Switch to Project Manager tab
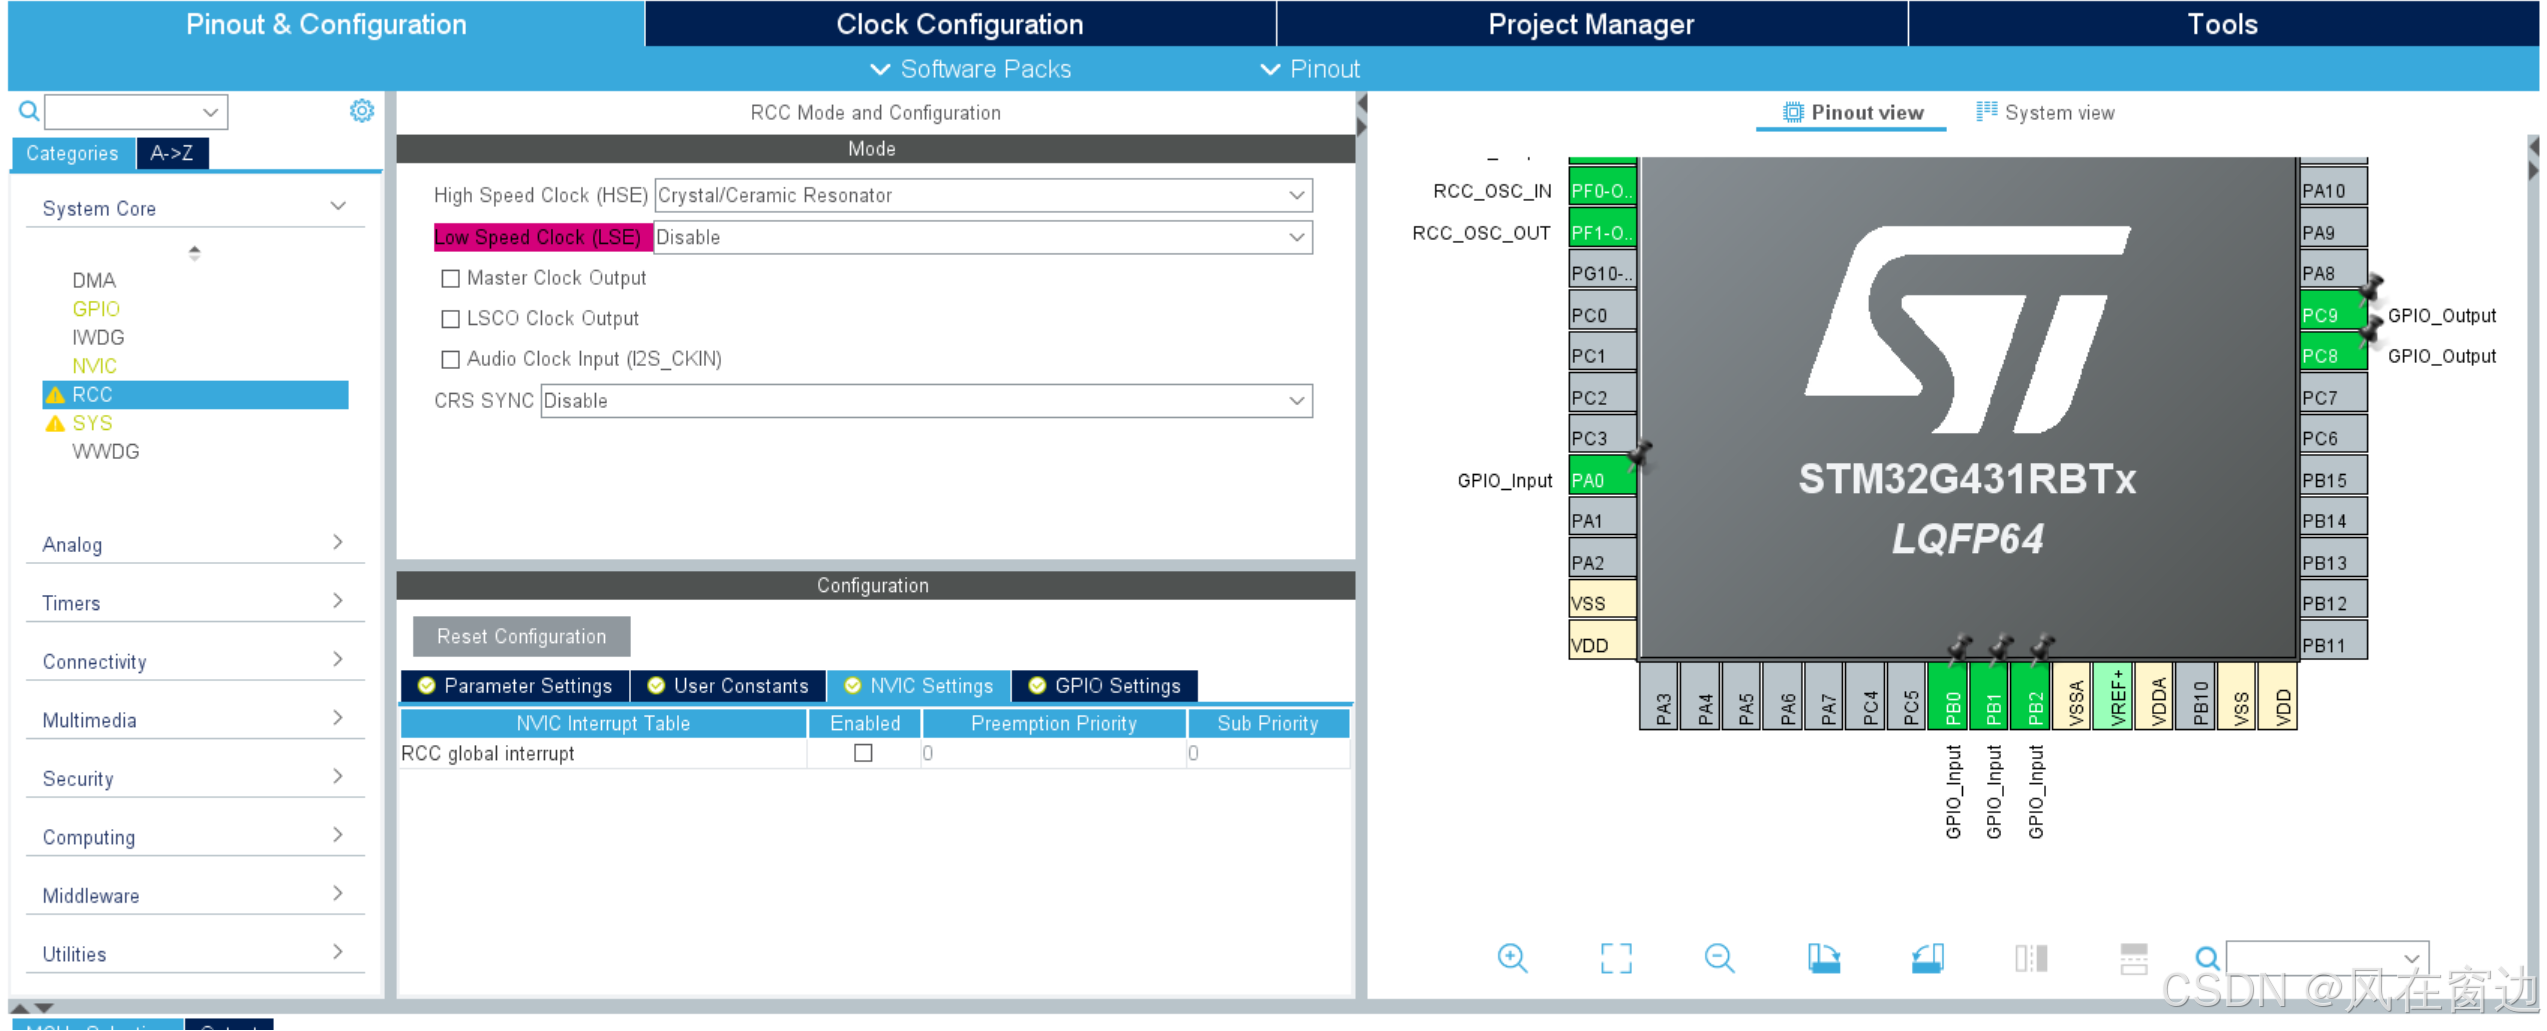 pos(1591,24)
